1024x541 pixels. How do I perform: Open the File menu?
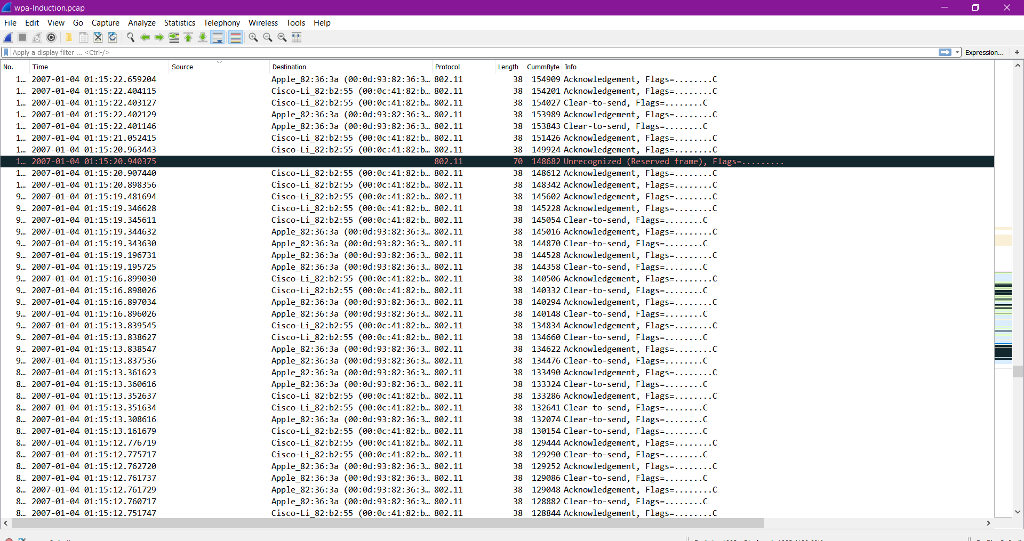click(x=10, y=23)
